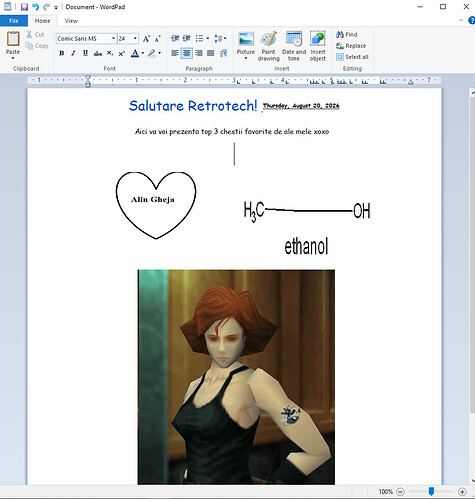Viewport: 475px width, 499px height.
Task: Click the Replace button
Action: (x=351, y=46)
